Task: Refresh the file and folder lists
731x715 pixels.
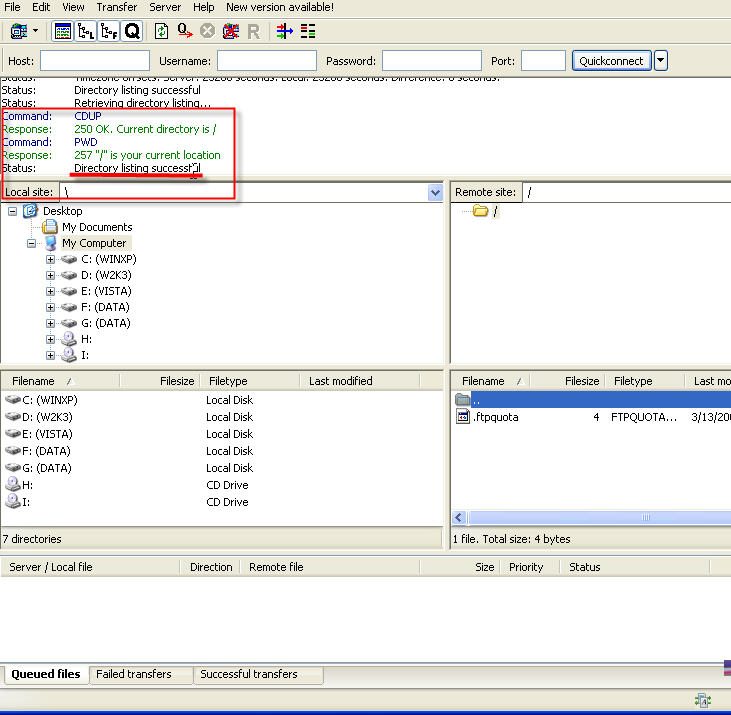Action: pyautogui.click(x=161, y=32)
